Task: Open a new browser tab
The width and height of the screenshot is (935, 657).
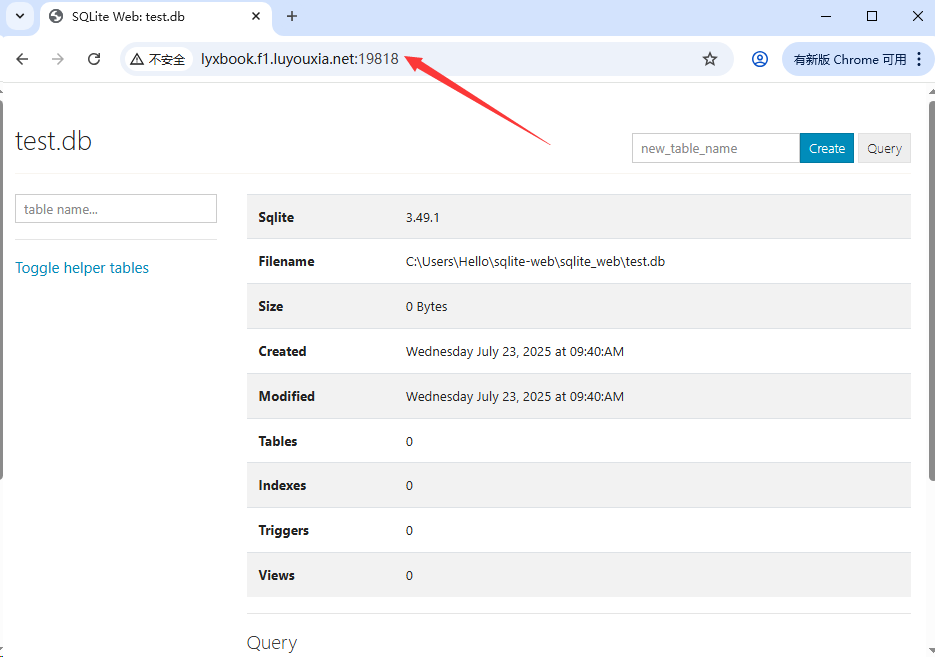Action: [290, 16]
